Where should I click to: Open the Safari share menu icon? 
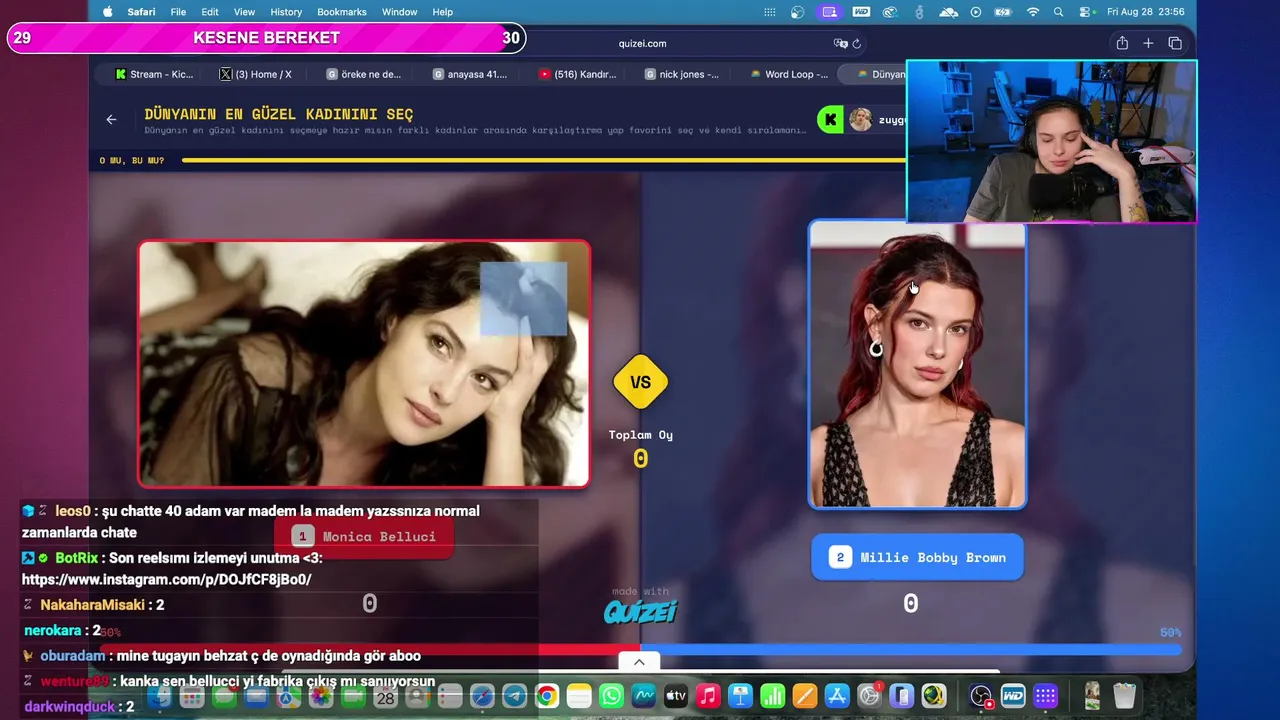pos(1122,43)
